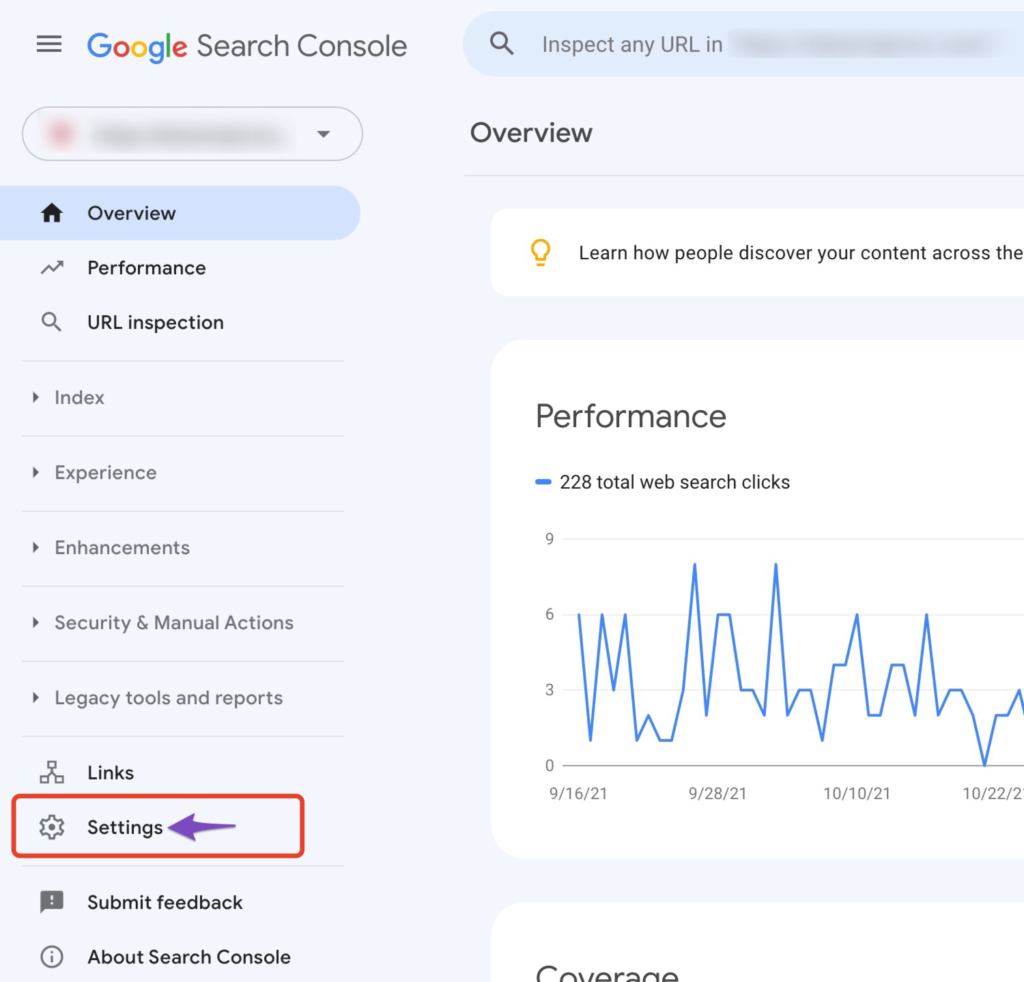Click the Links sitemap icon

[x=52, y=772]
